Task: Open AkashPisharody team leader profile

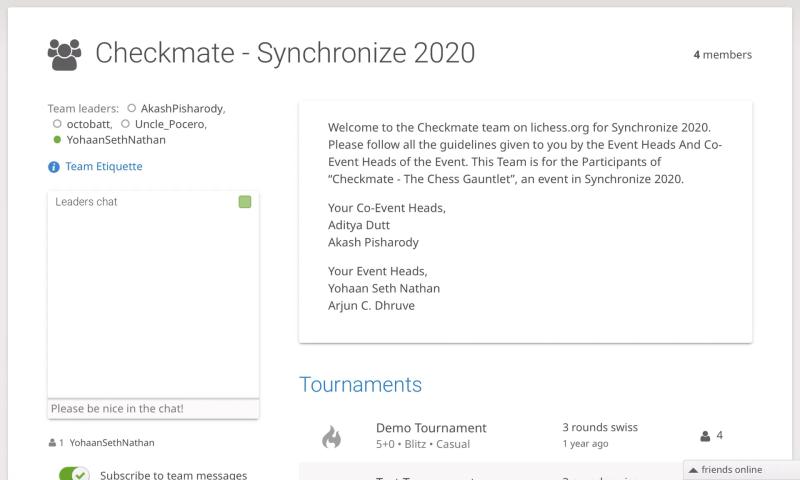Action: (x=183, y=109)
